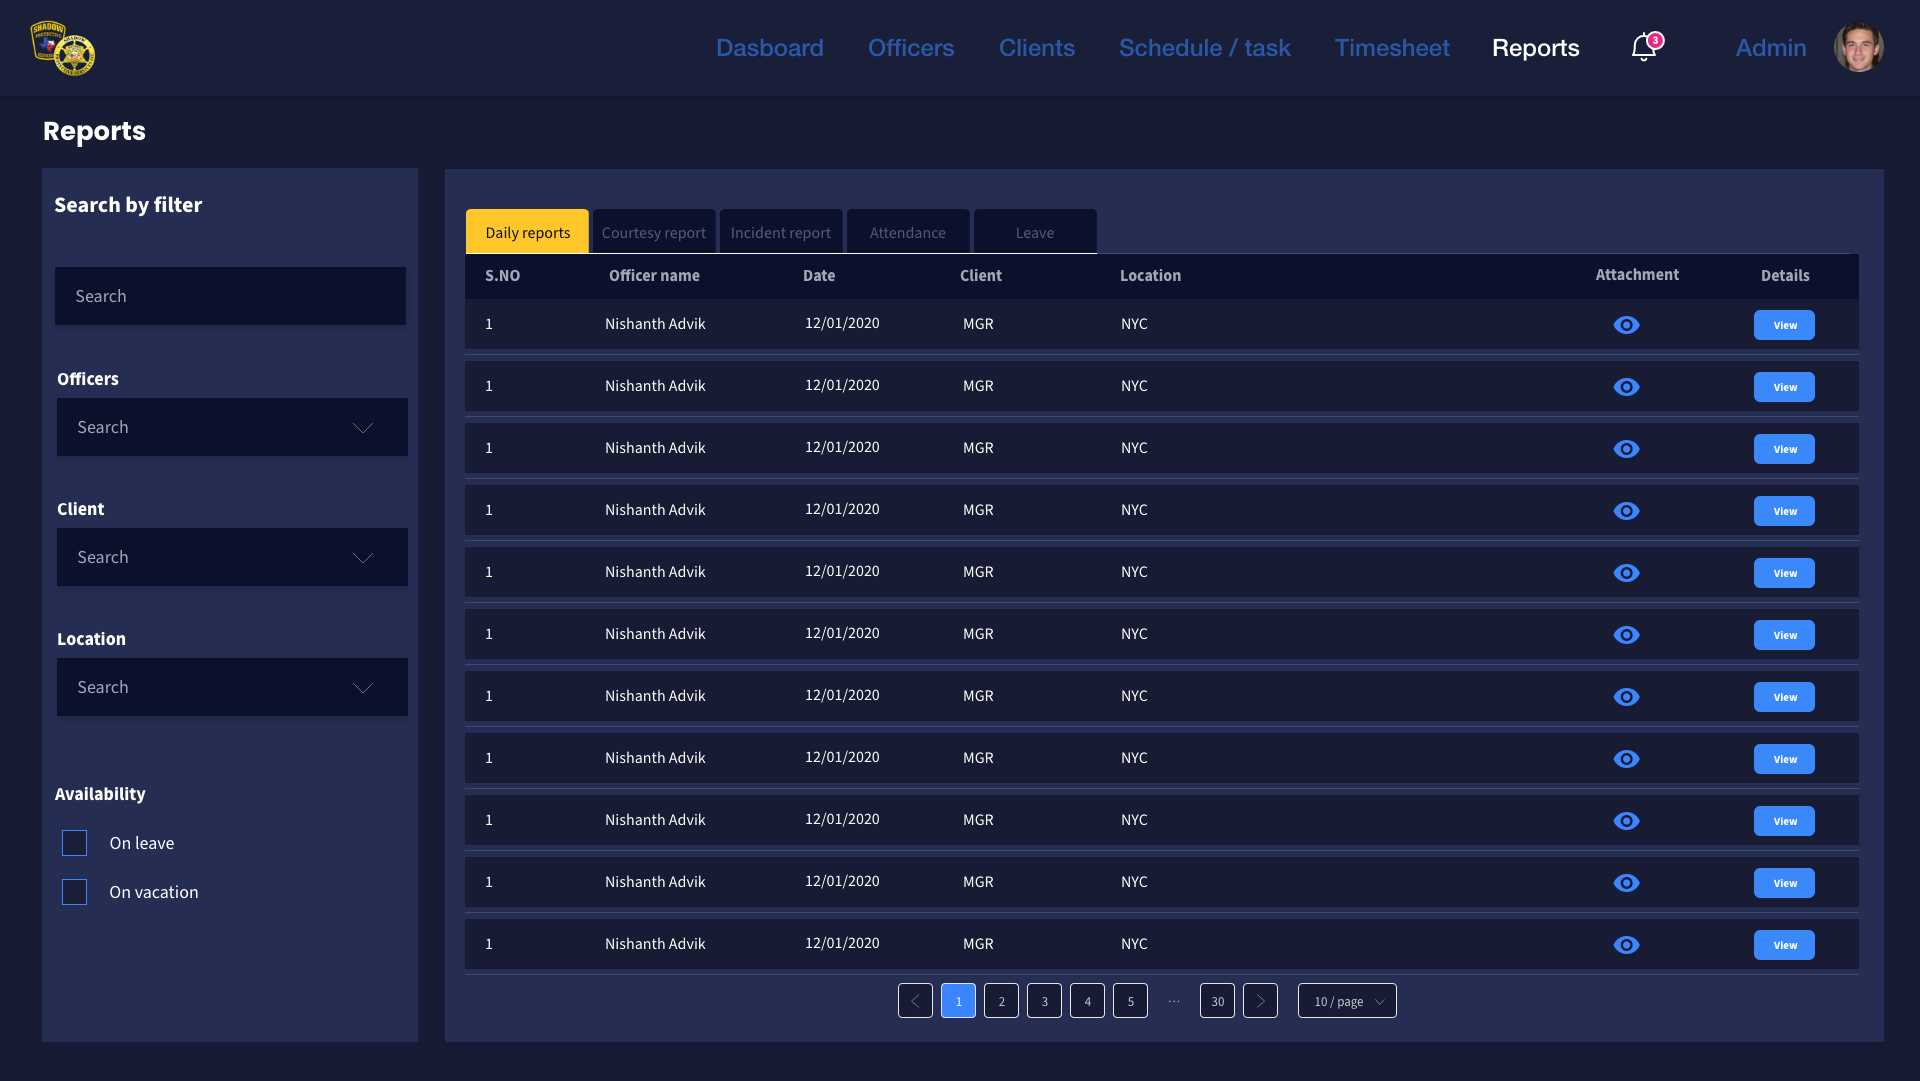
Task: Click the first row attachment eye icon
Action: [1626, 325]
